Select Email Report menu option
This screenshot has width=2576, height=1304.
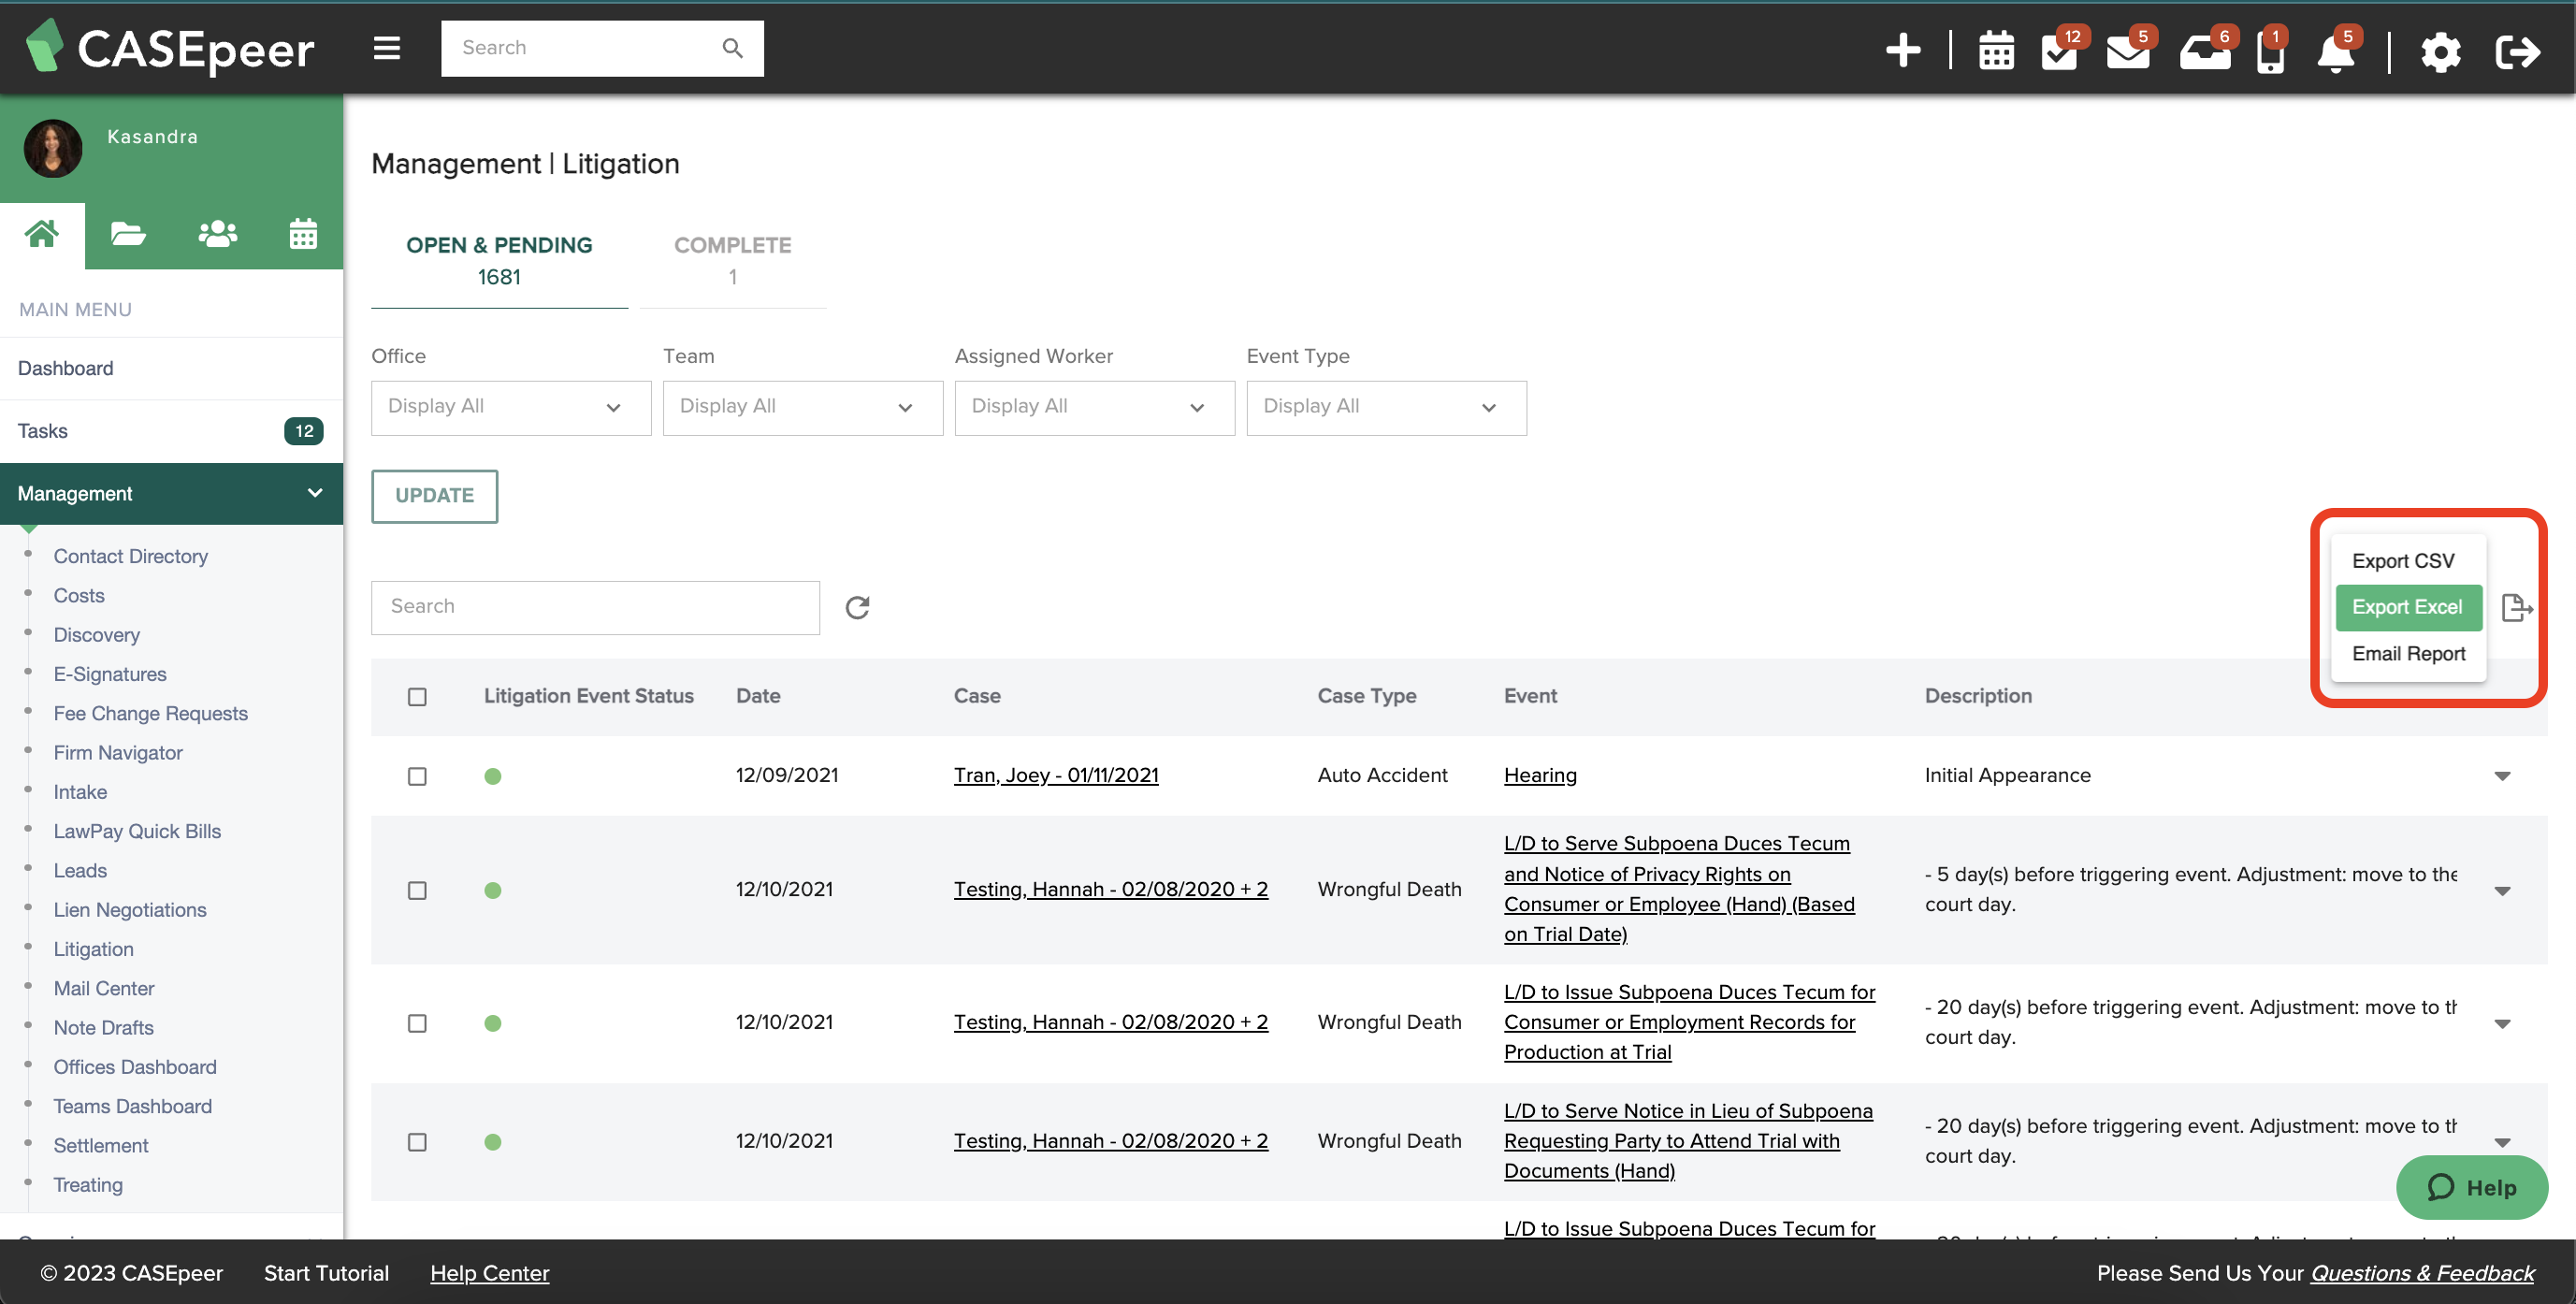click(2408, 654)
